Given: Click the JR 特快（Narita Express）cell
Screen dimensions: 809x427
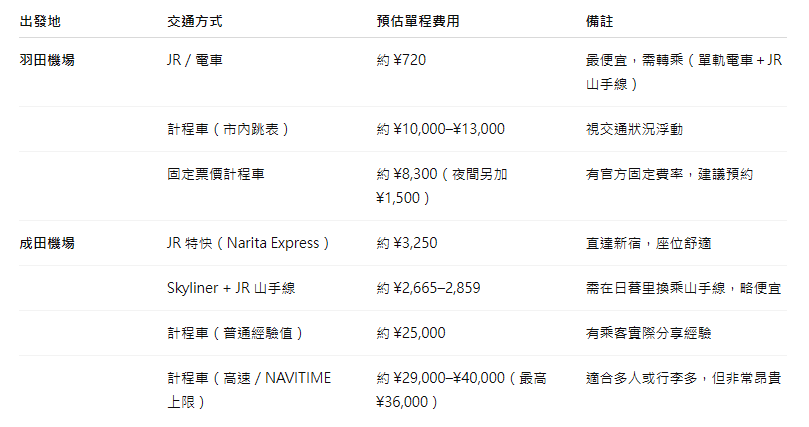Looking at the screenshot, I should [248, 243].
